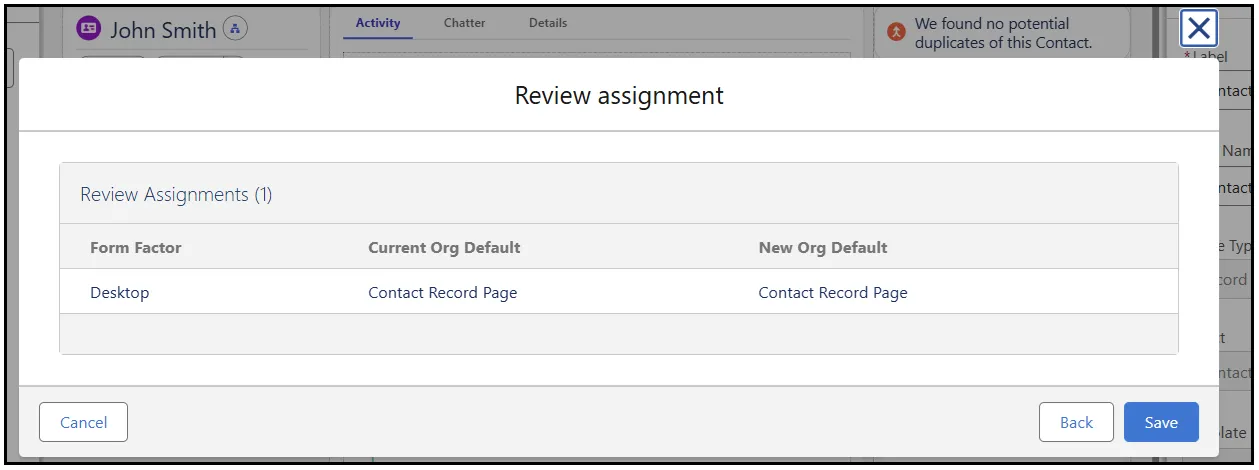The height and width of the screenshot is (470, 1259).
Task: Click the New Org Default column header
Action: click(x=823, y=247)
